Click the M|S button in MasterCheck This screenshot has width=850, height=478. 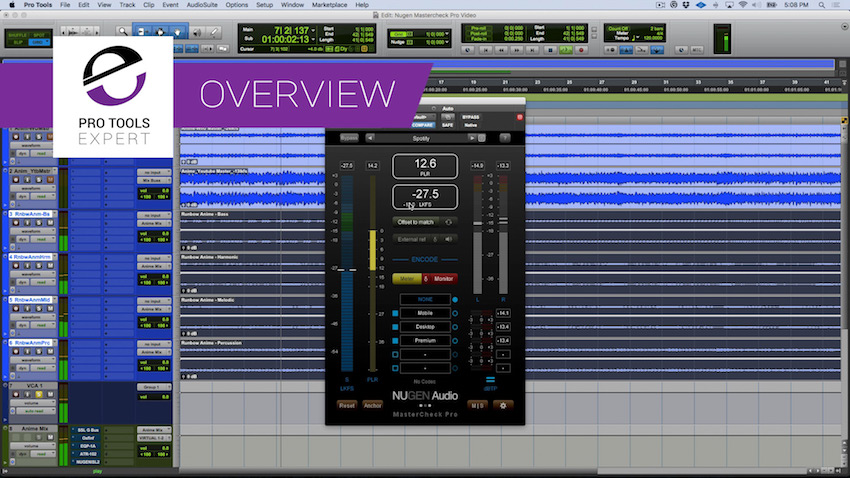(x=477, y=405)
